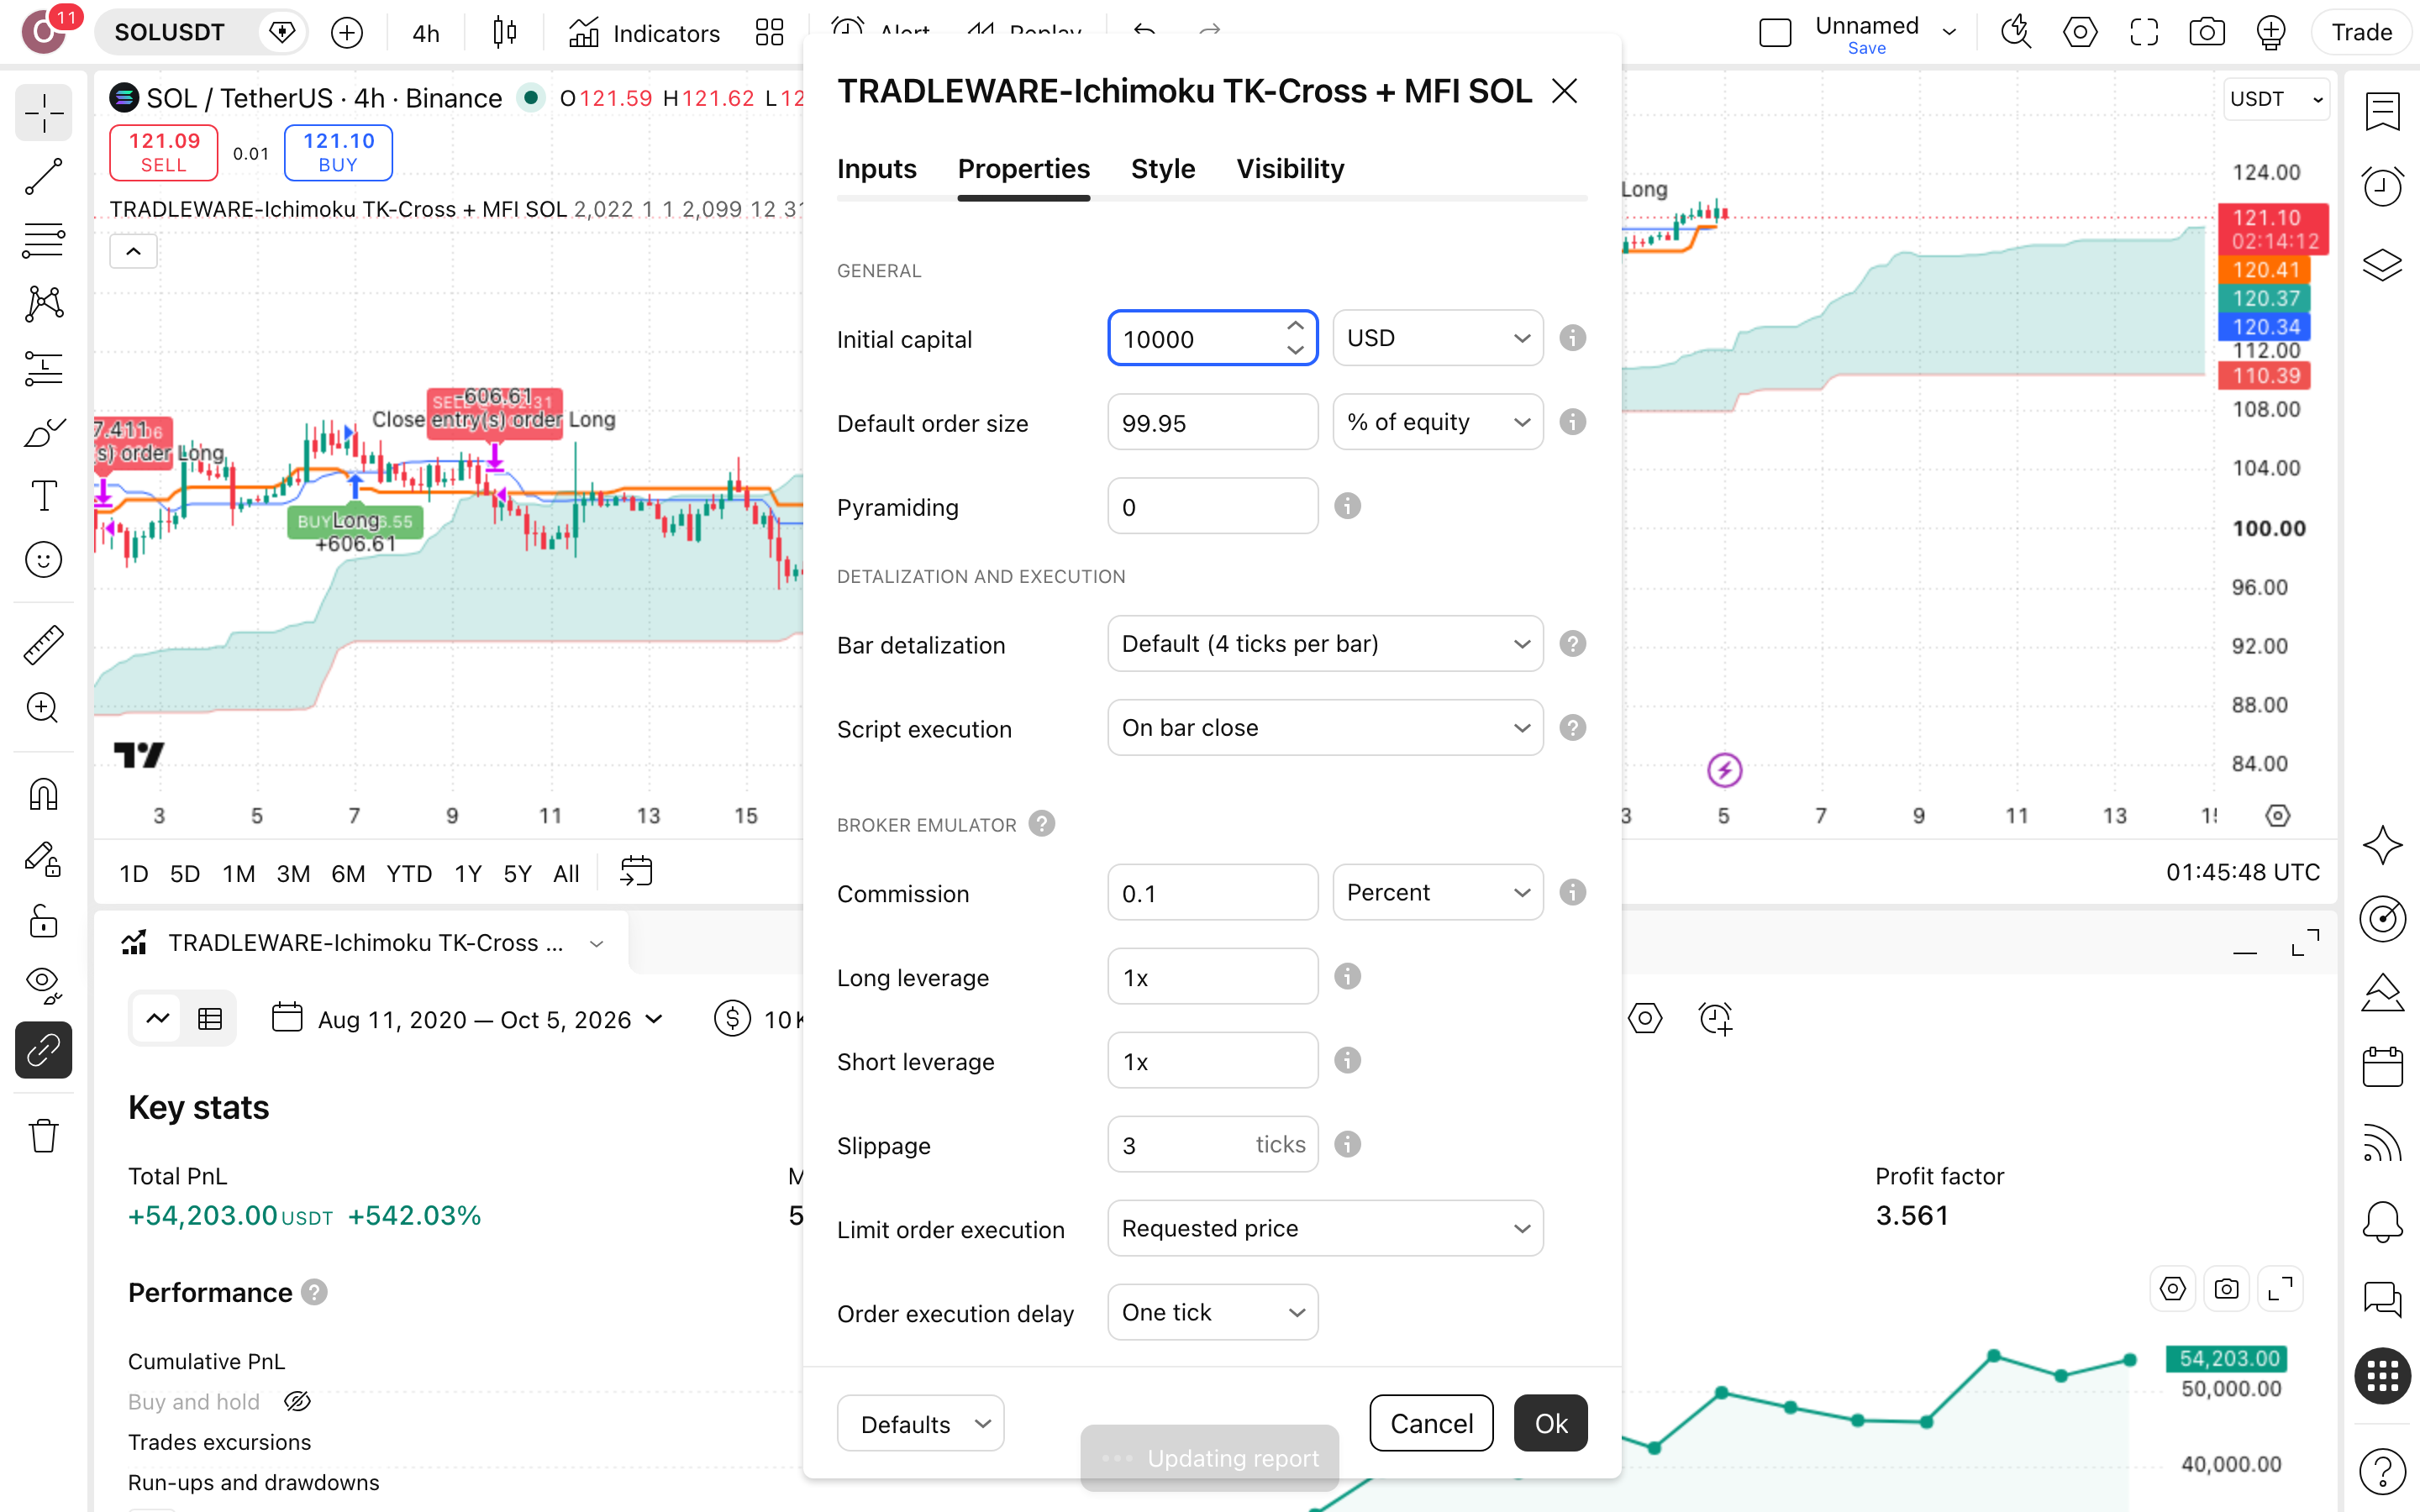Screen dimensions: 2420x1512
Task: Switch to the Inputs tab
Action: [876, 169]
